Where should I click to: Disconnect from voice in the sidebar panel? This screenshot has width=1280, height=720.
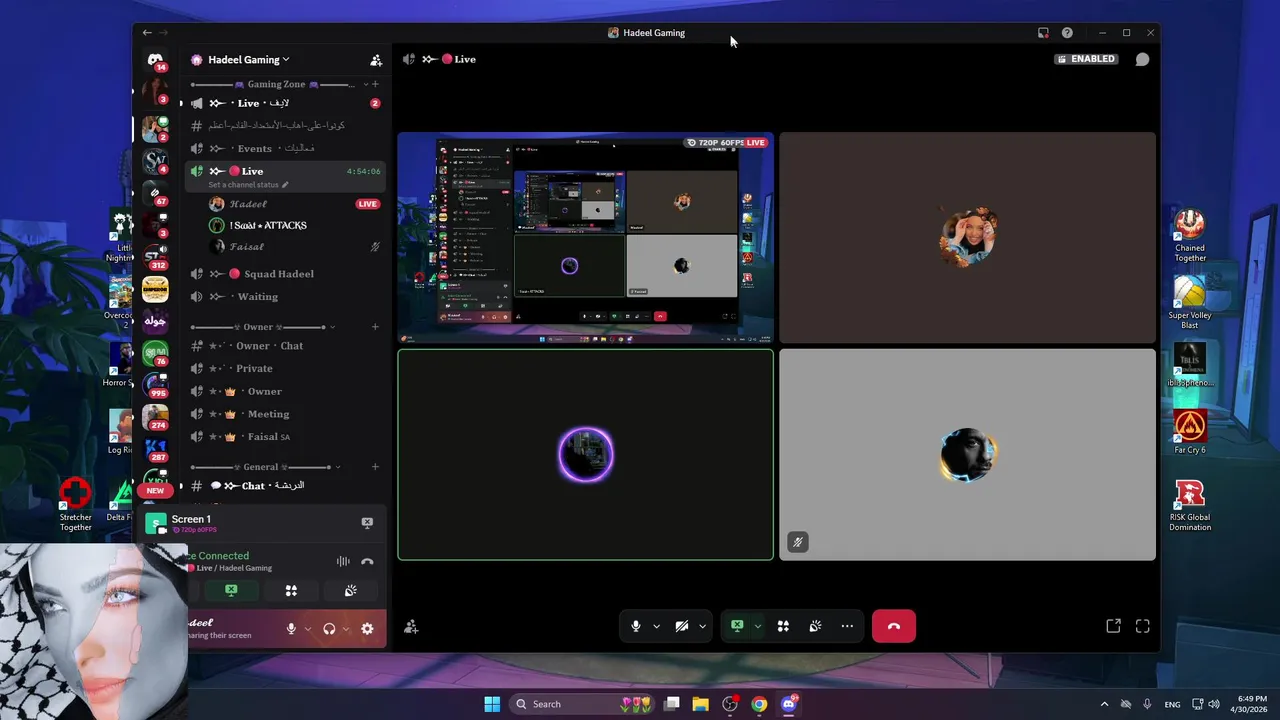click(367, 562)
